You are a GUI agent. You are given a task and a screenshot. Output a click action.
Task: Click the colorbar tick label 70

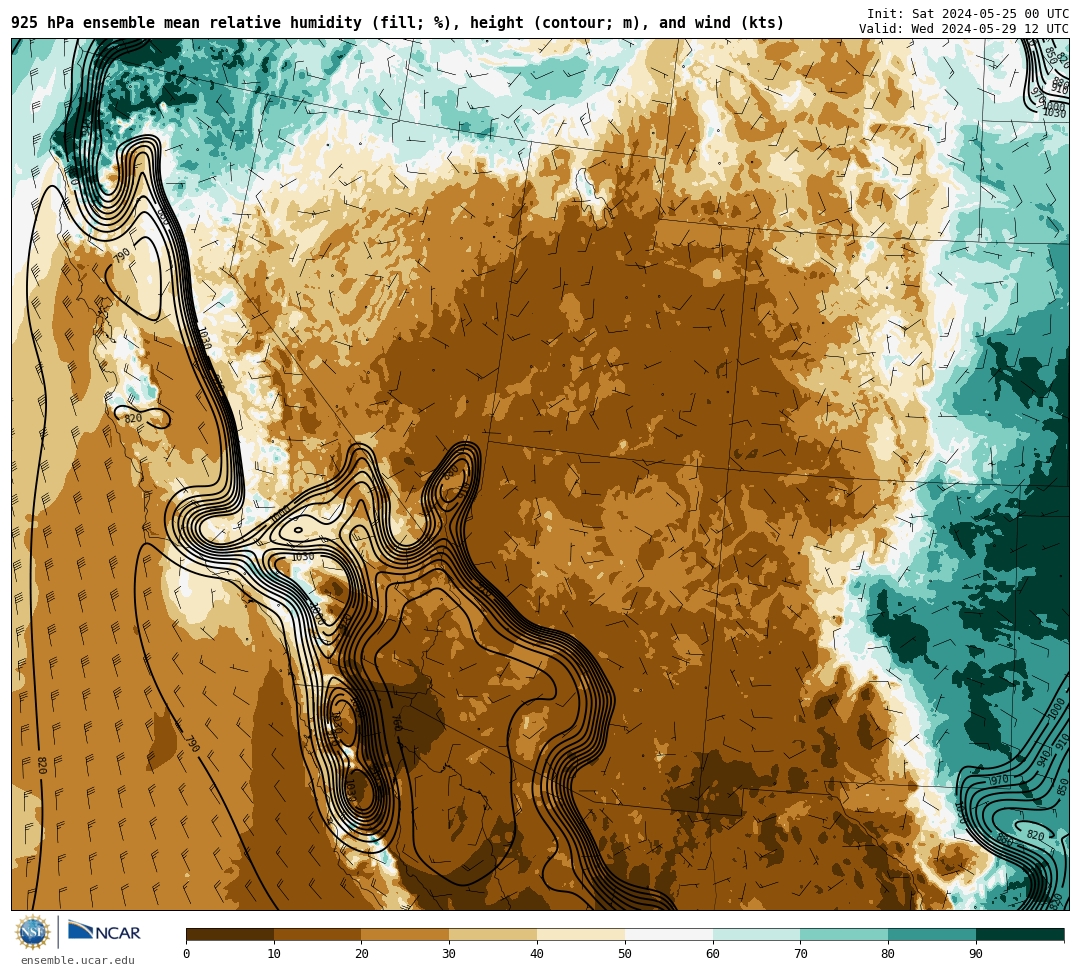[x=800, y=954]
